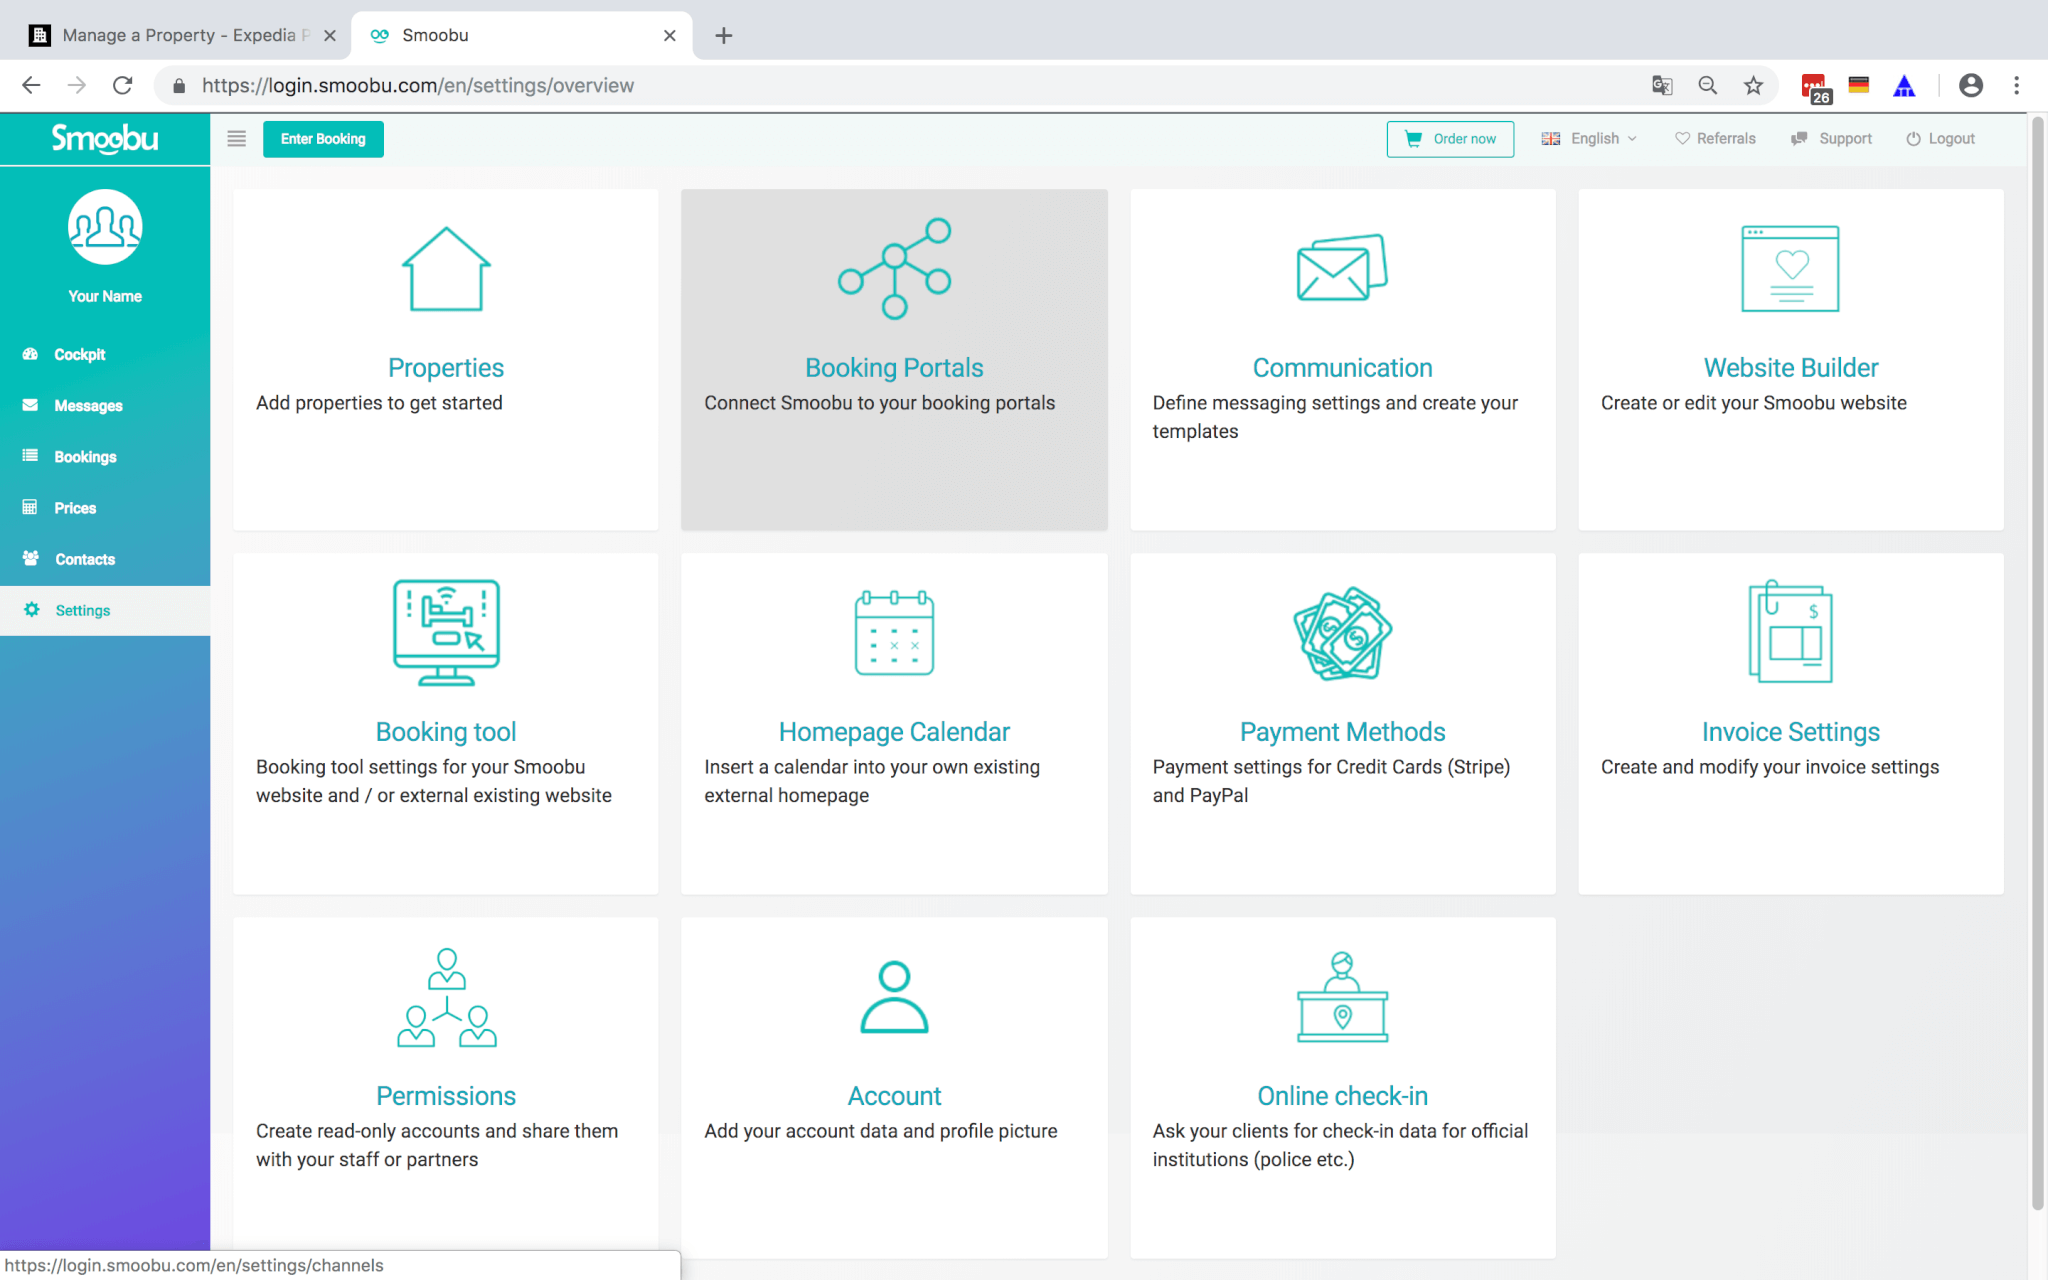The image size is (2048, 1280).
Task: Click Logout
Action: [x=1940, y=139]
